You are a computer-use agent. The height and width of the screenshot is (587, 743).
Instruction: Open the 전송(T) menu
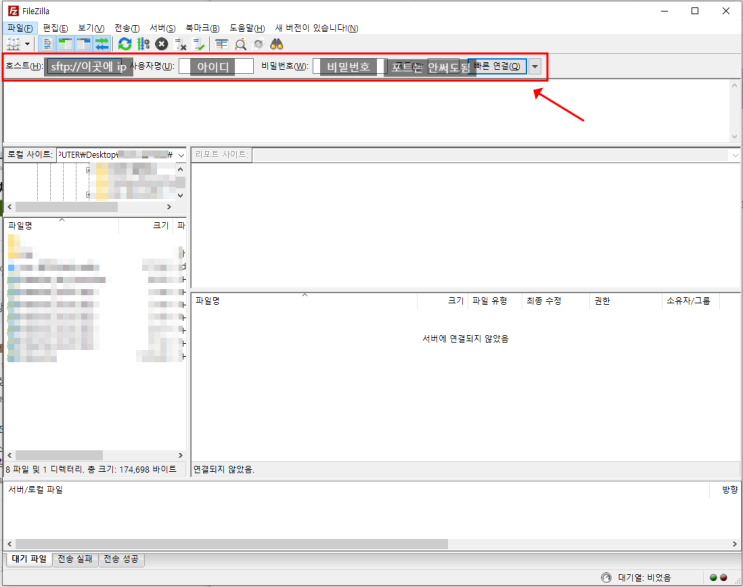(x=127, y=28)
